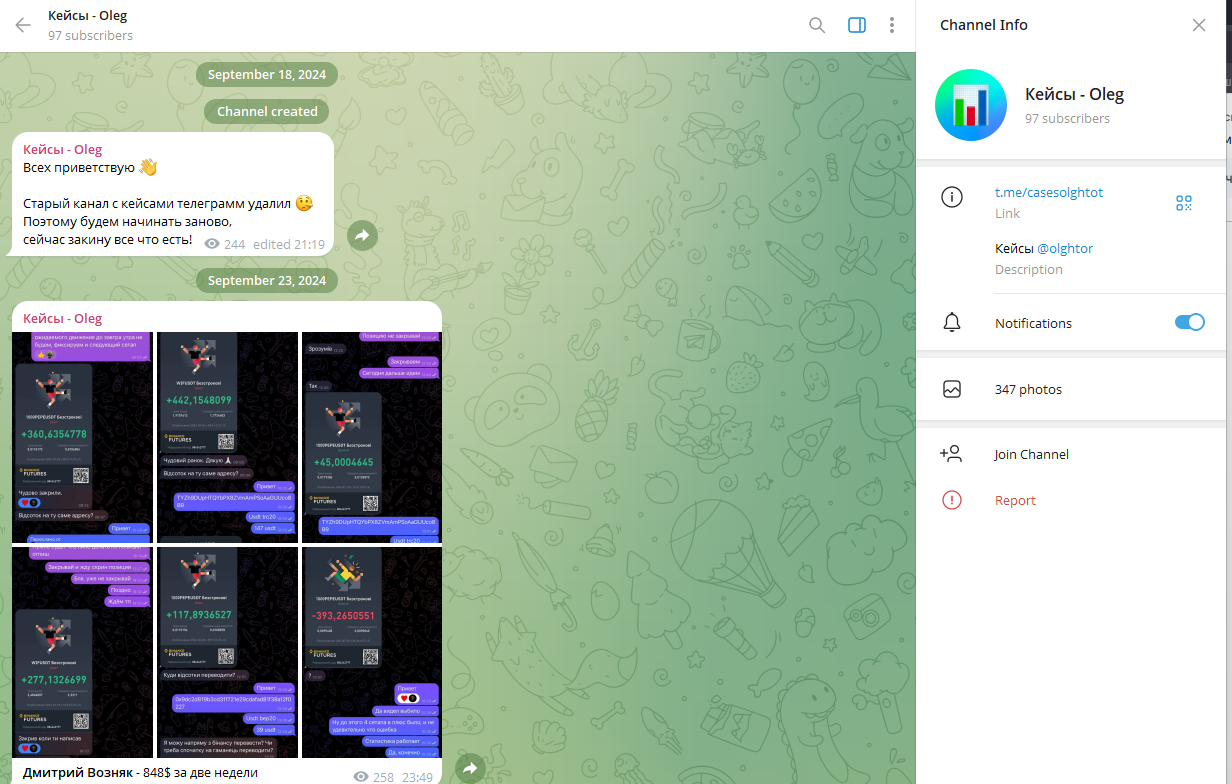Close the Channel Info panel
Viewport: 1232px width, 784px height.
1199,25
